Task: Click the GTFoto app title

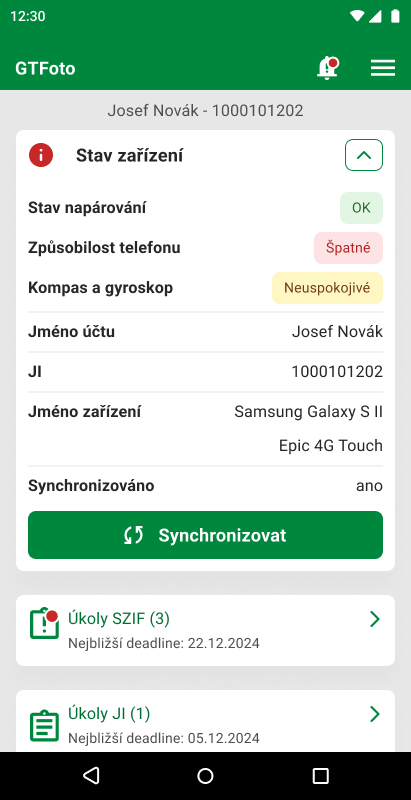Action: click(45, 68)
